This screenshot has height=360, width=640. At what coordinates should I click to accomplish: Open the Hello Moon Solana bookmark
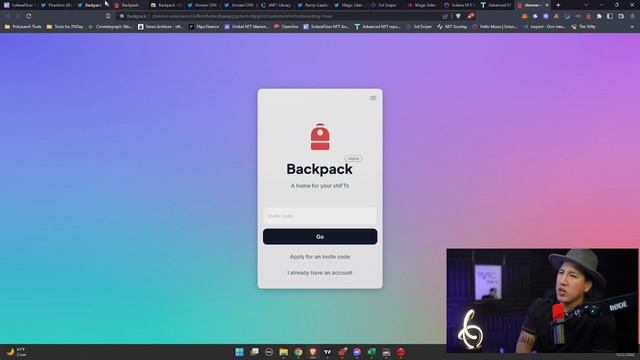pos(495,27)
